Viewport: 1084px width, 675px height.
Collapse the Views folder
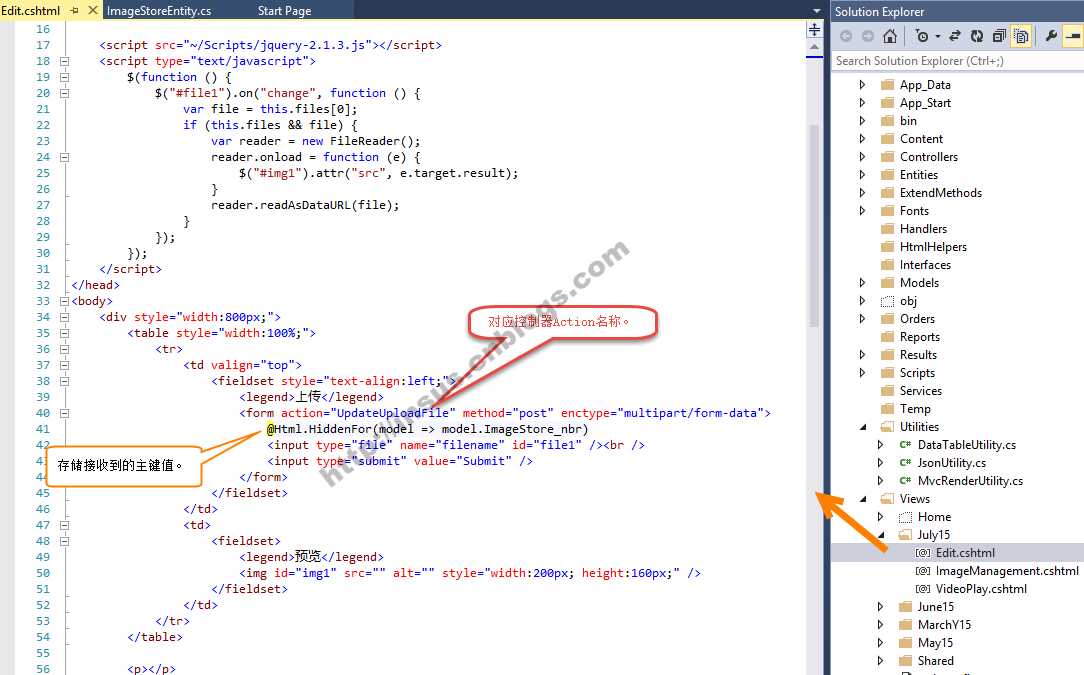tap(863, 499)
